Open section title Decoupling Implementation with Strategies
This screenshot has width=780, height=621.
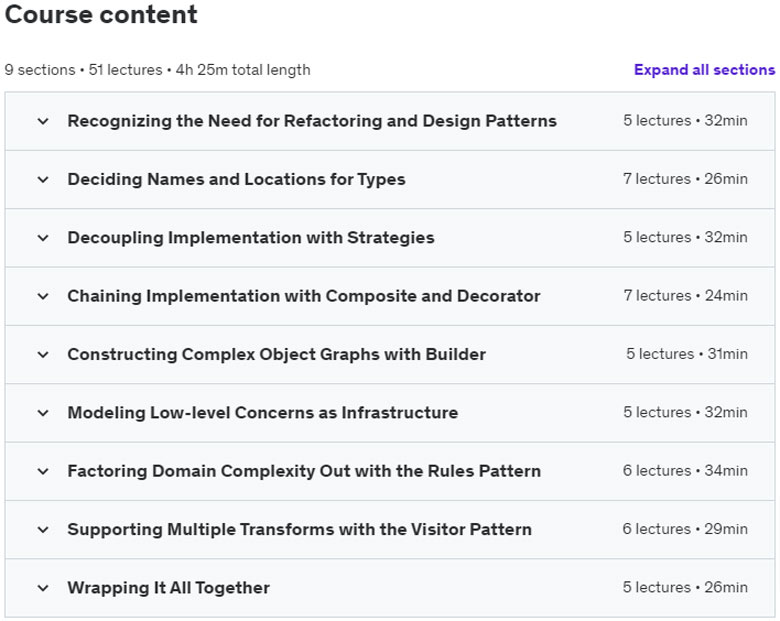[251, 237]
